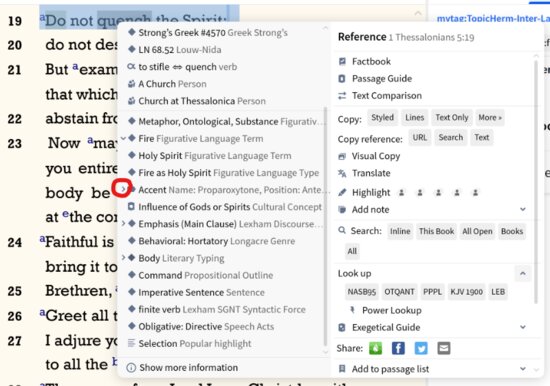Collapse the Look up section
Image resolution: width=550 pixels, height=386 pixels.
pyautogui.click(x=523, y=274)
